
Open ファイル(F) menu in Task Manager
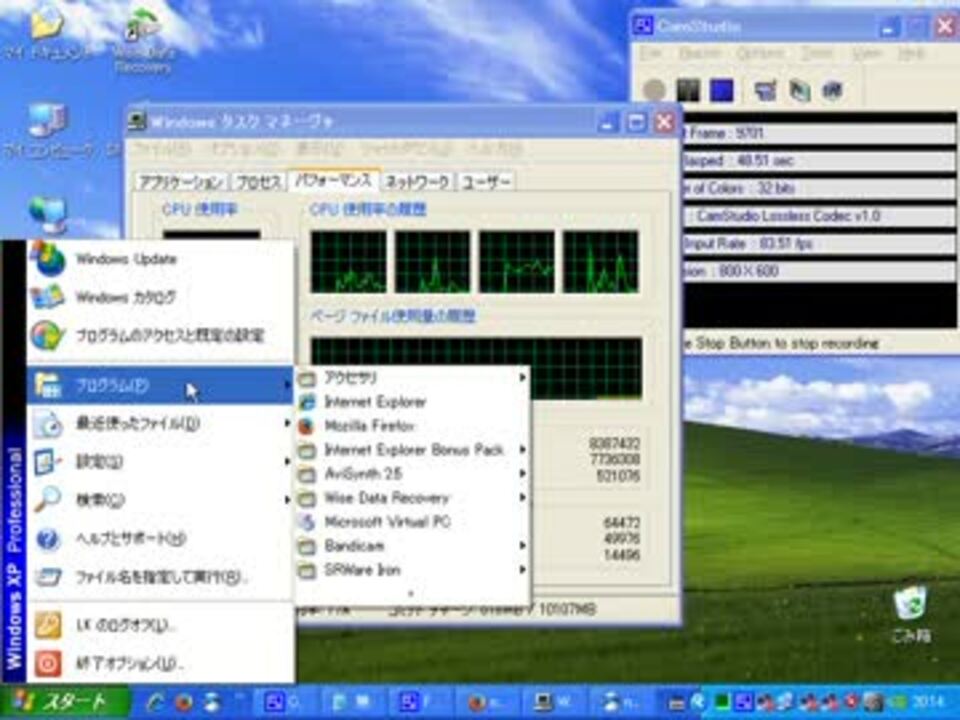[162, 149]
